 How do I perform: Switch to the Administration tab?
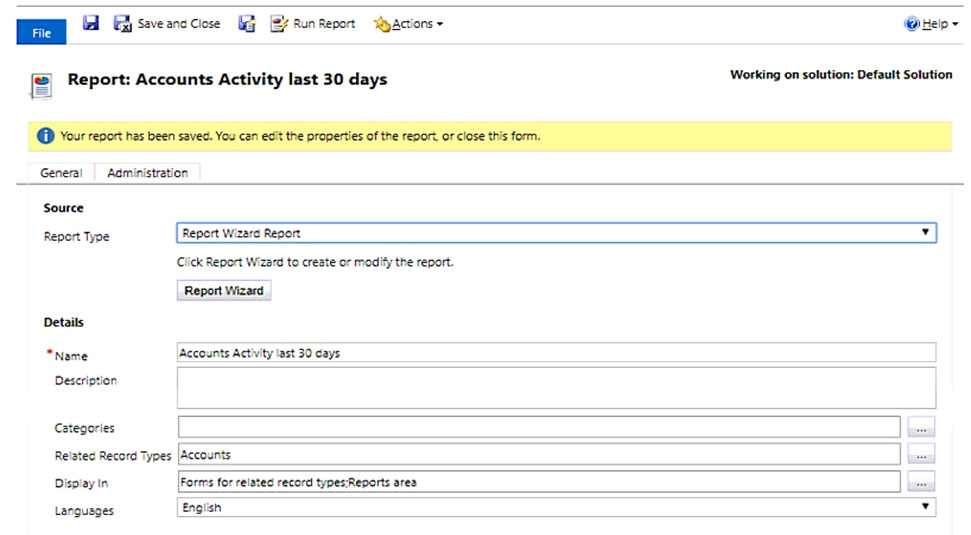[x=147, y=173]
